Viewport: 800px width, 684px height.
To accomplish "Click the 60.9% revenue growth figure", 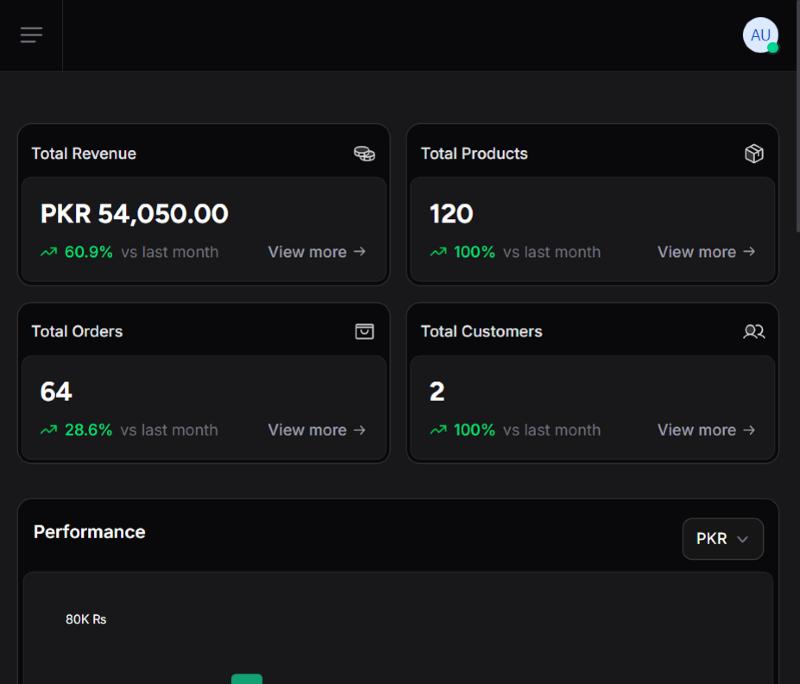I will click(x=88, y=252).
